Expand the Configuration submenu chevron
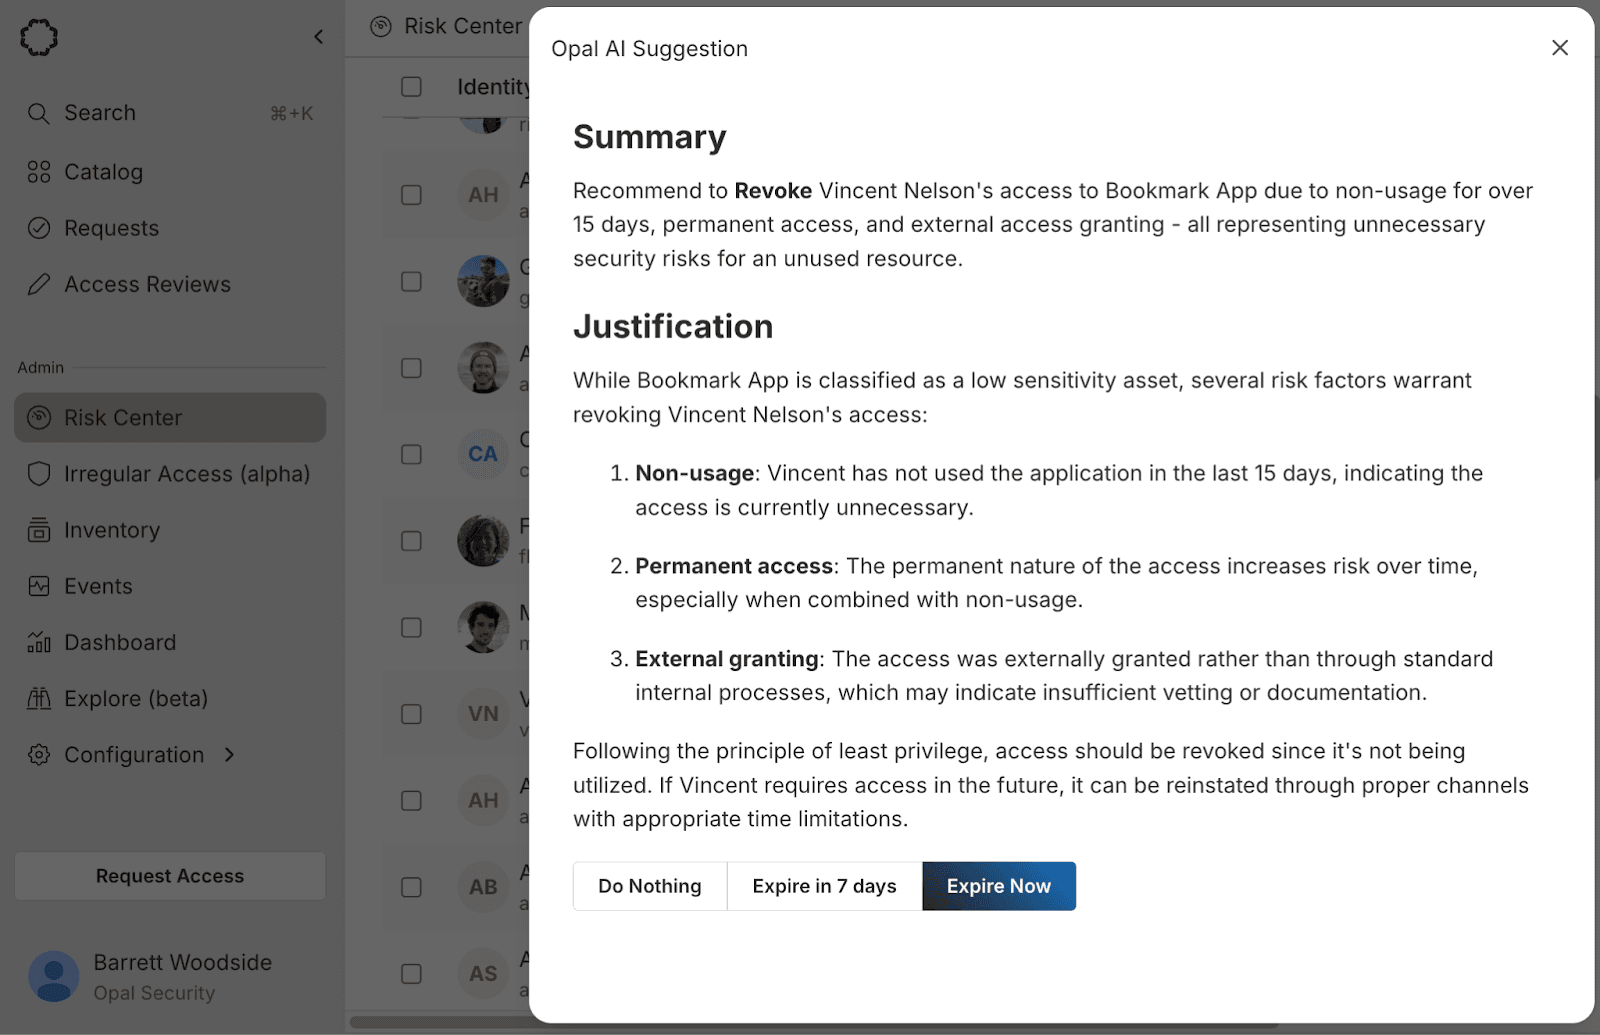The width and height of the screenshot is (1600, 1035). 230,755
